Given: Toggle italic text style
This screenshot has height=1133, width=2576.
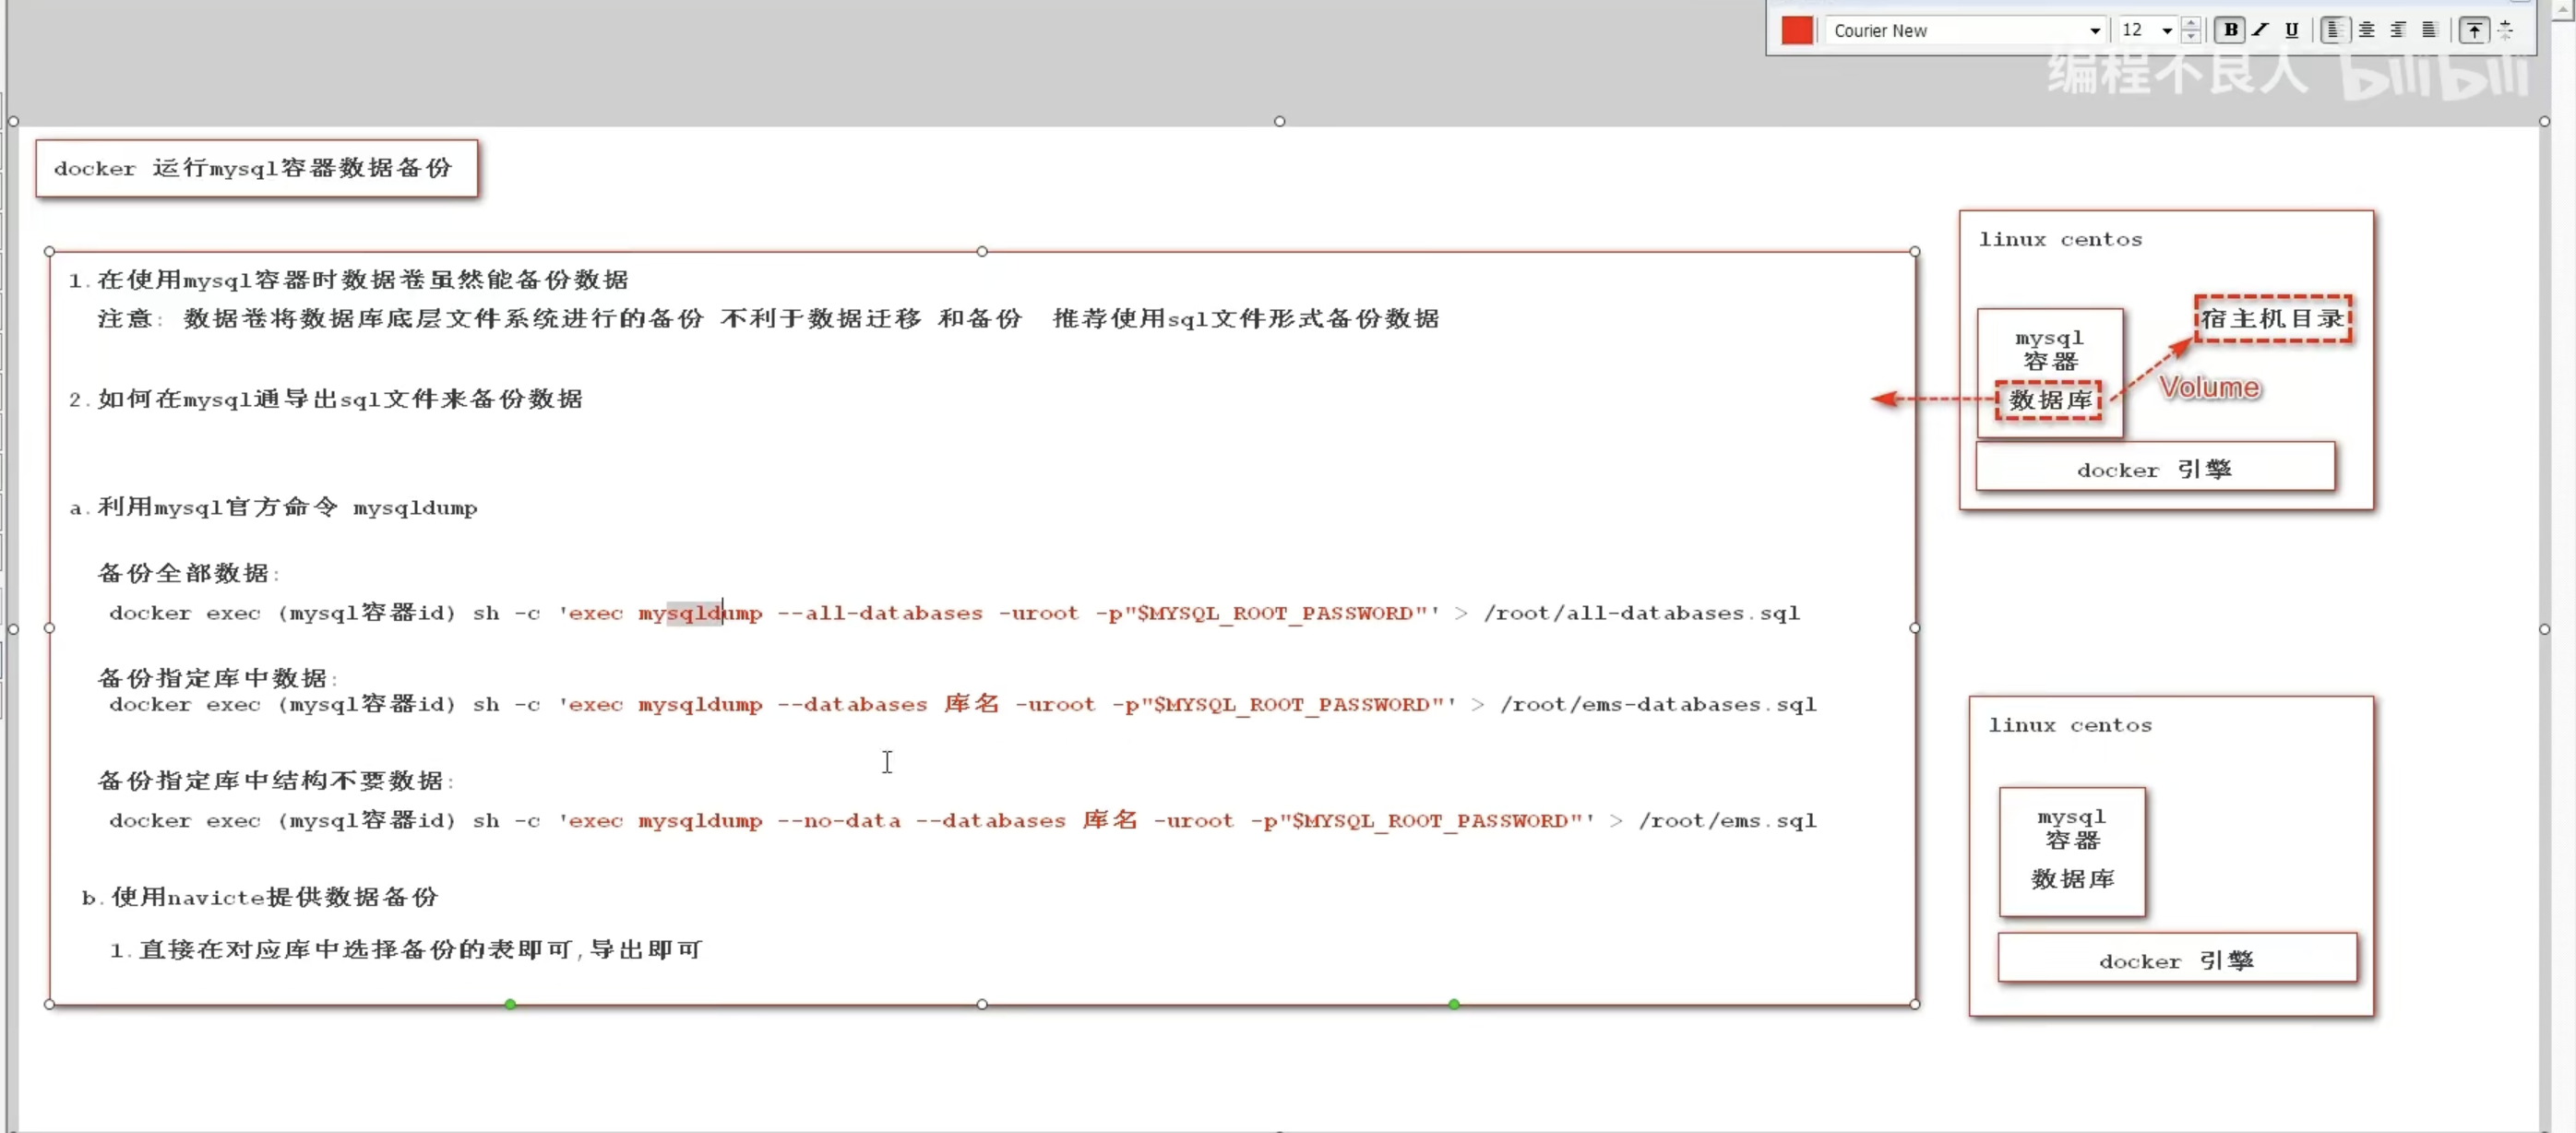Looking at the screenshot, I should [x=2260, y=30].
